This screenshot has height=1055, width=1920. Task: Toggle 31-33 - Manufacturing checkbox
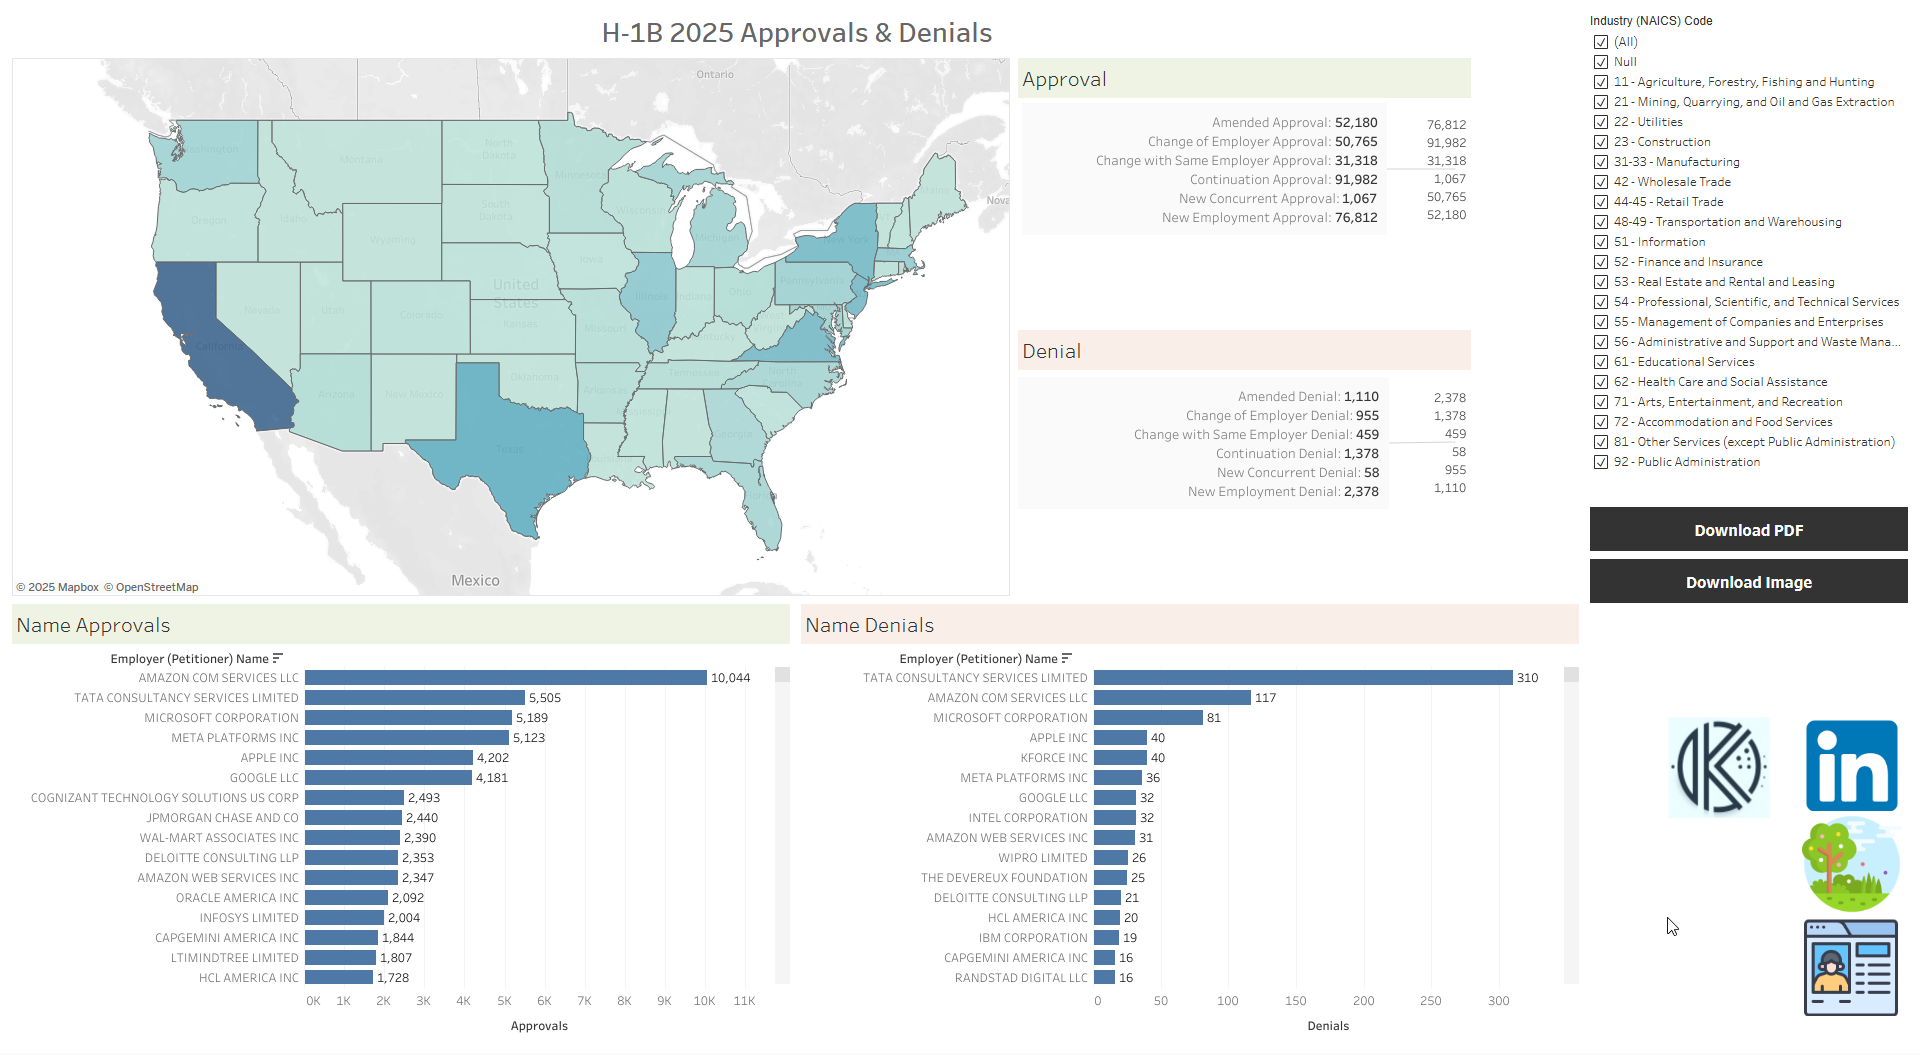(x=1601, y=162)
